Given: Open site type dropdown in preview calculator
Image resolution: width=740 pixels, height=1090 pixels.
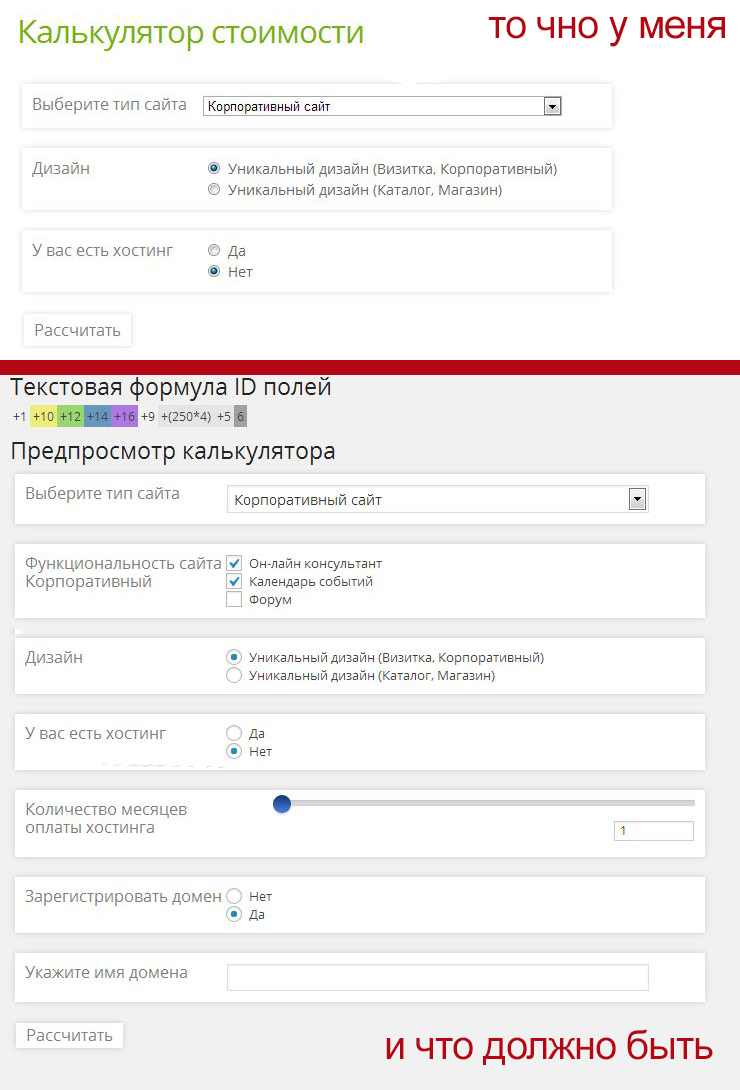Looking at the screenshot, I should 438,499.
